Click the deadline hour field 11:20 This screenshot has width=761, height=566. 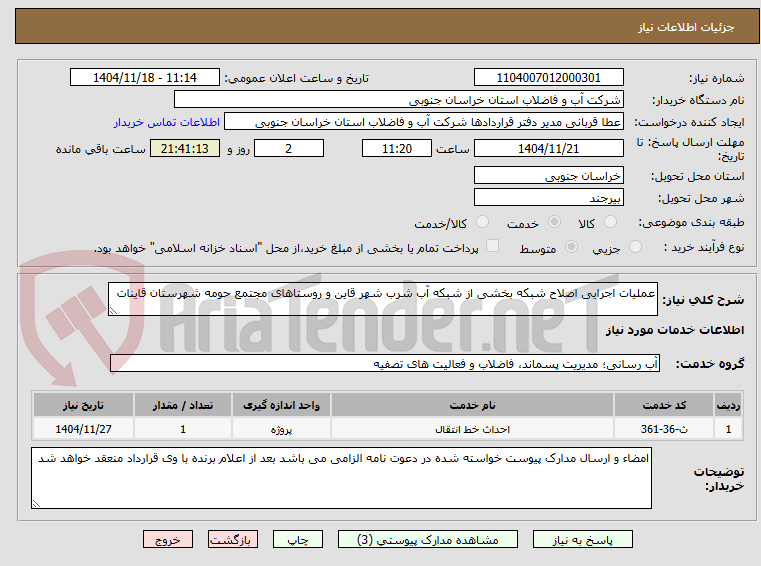[x=397, y=149]
